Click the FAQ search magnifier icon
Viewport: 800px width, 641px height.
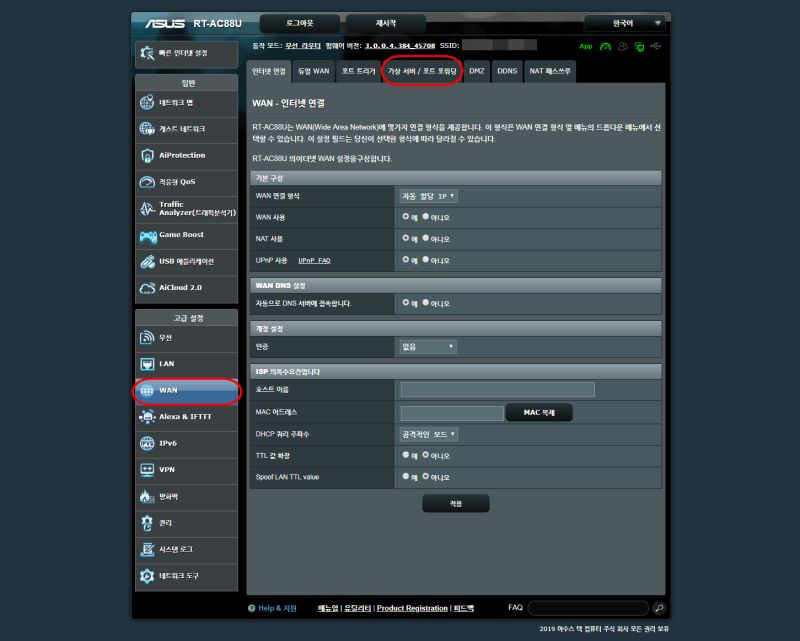point(659,608)
